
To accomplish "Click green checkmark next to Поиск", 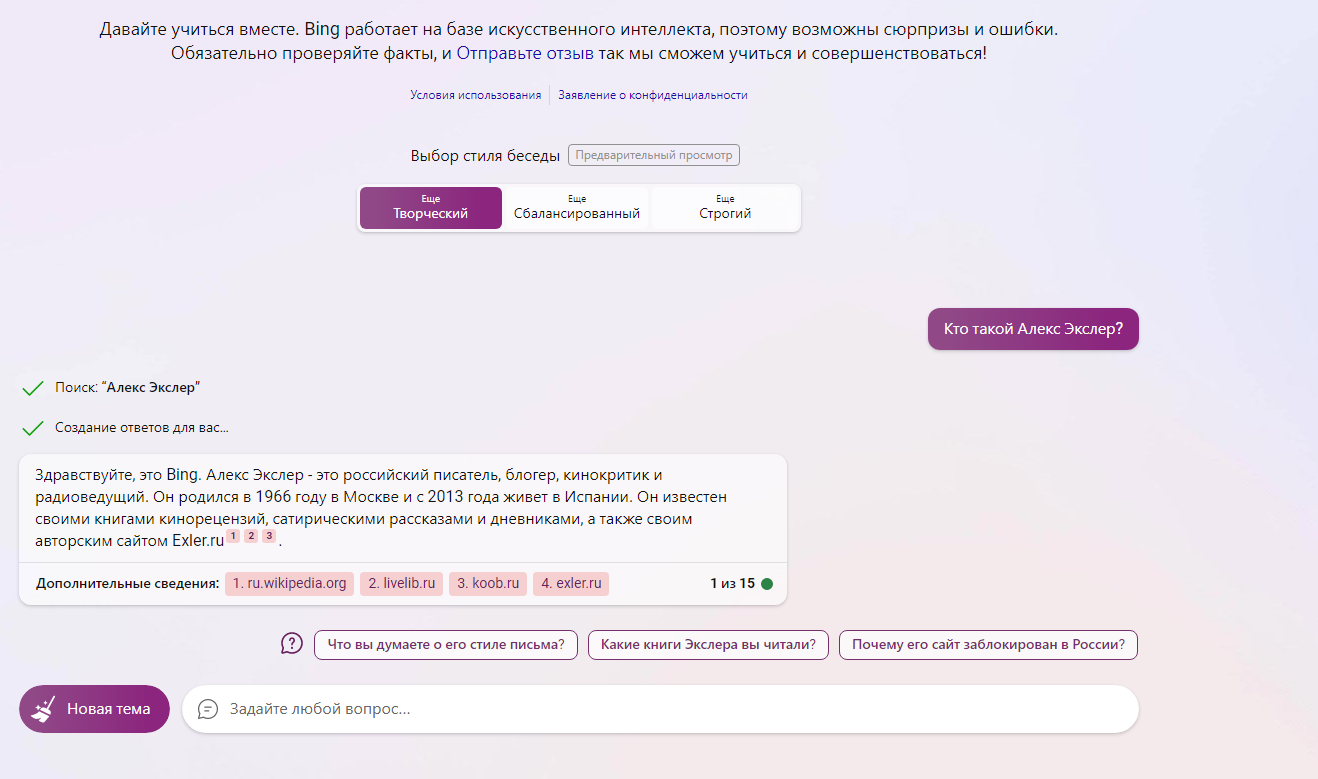I will [33, 387].
